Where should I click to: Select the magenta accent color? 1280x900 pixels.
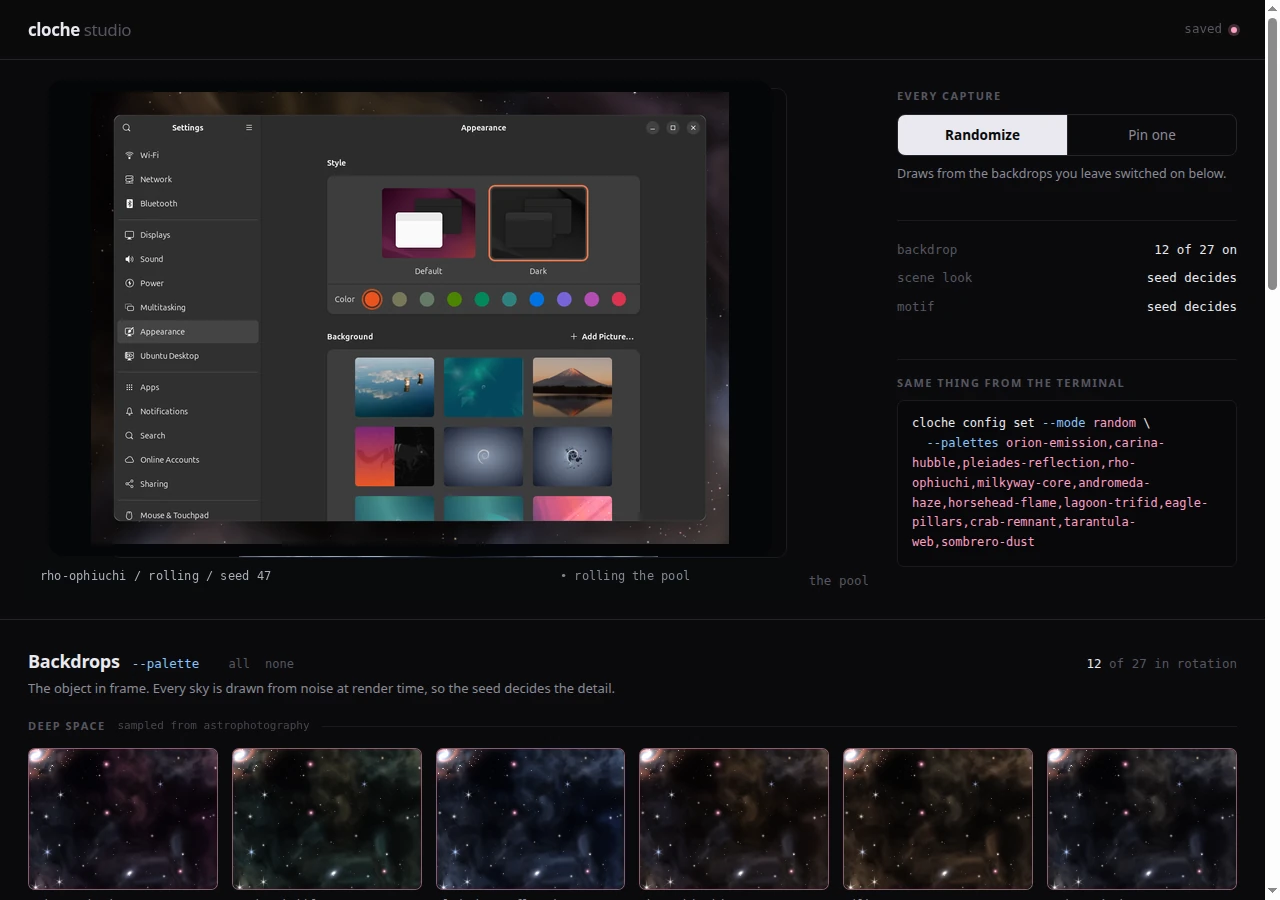tap(592, 299)
